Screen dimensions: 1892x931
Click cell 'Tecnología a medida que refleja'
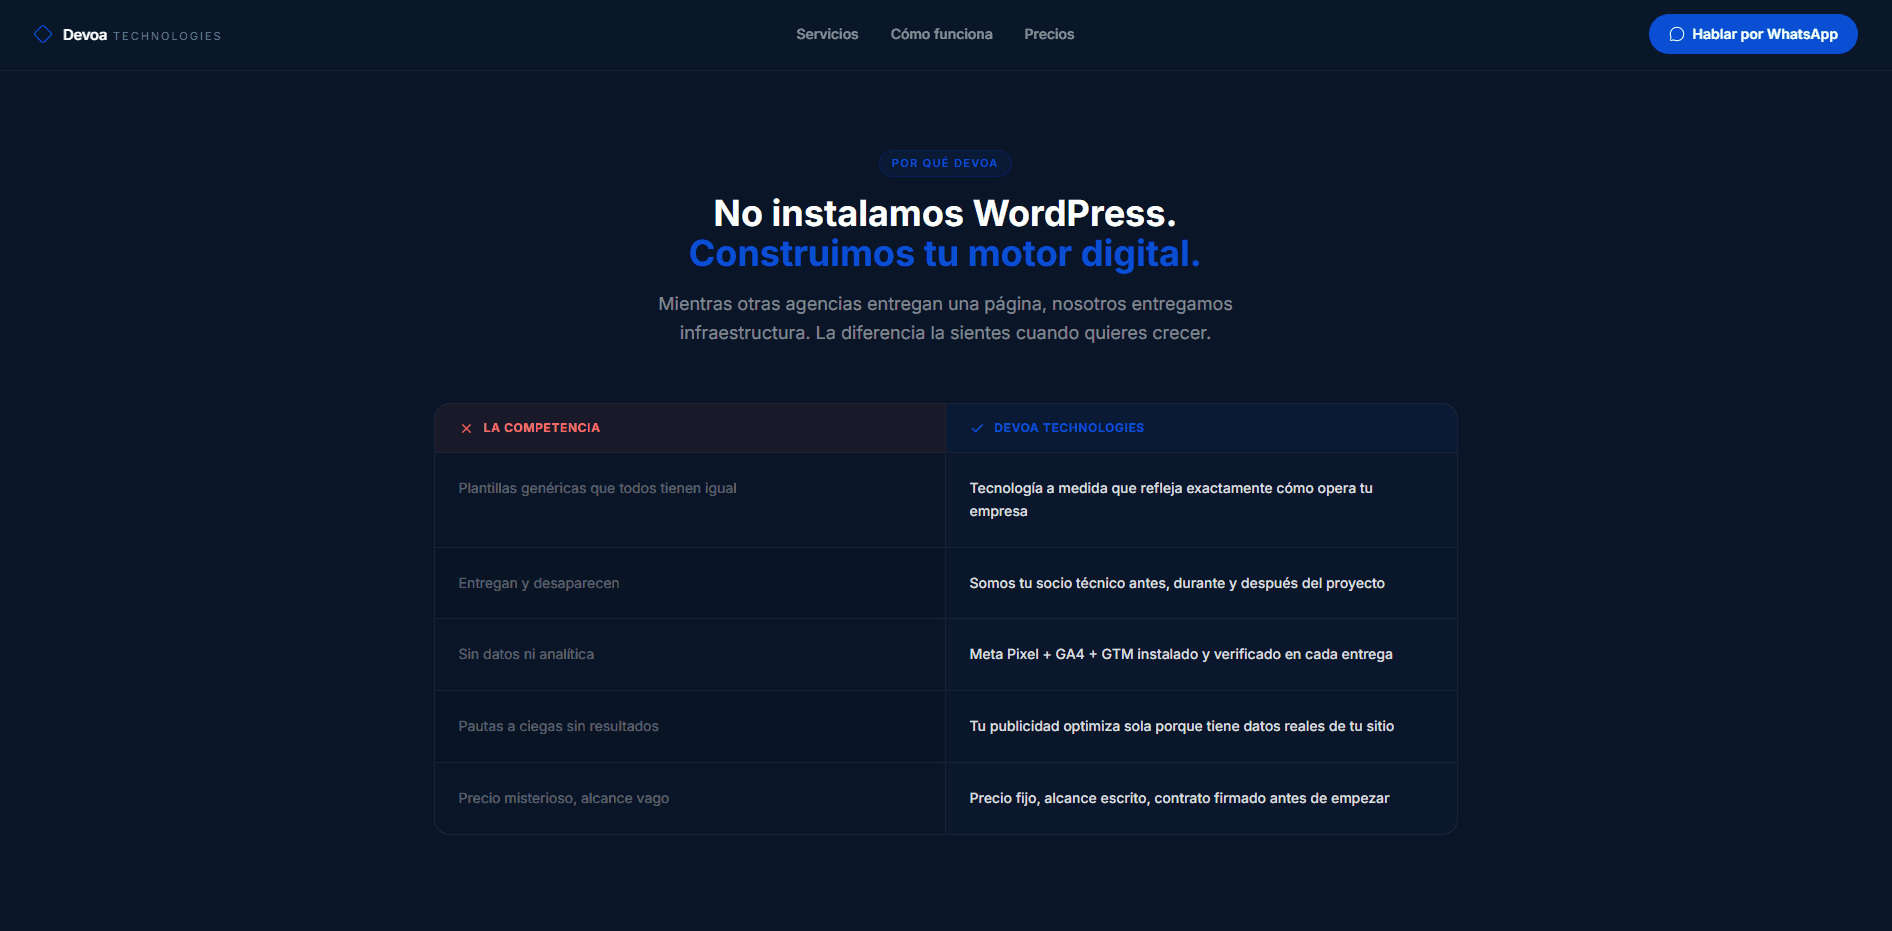(x=1201, y=500)
